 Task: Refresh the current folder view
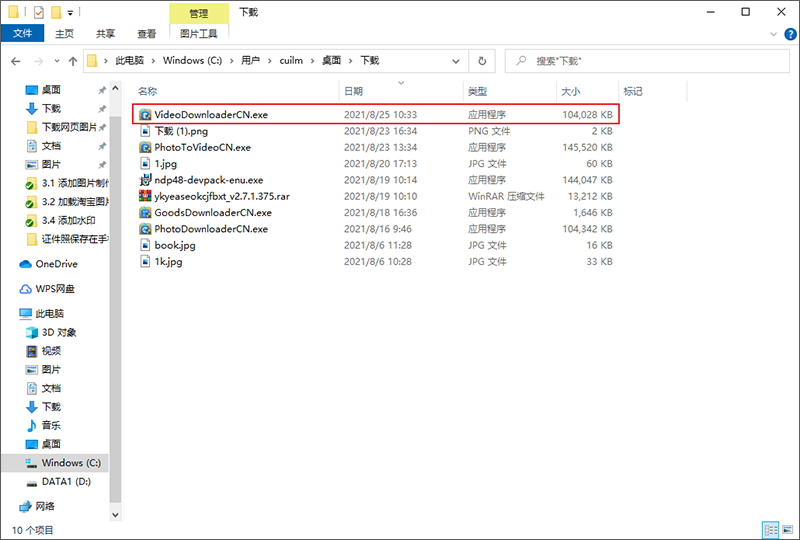pyautogui.click(x=482, y=61)
